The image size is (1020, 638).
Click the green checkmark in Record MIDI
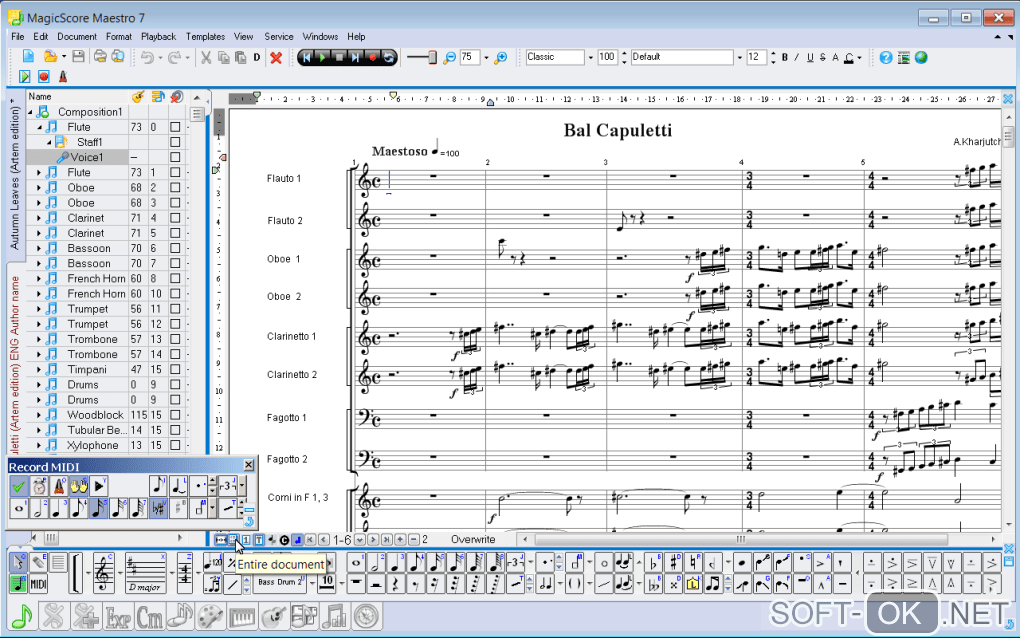(x=19, y=486)
